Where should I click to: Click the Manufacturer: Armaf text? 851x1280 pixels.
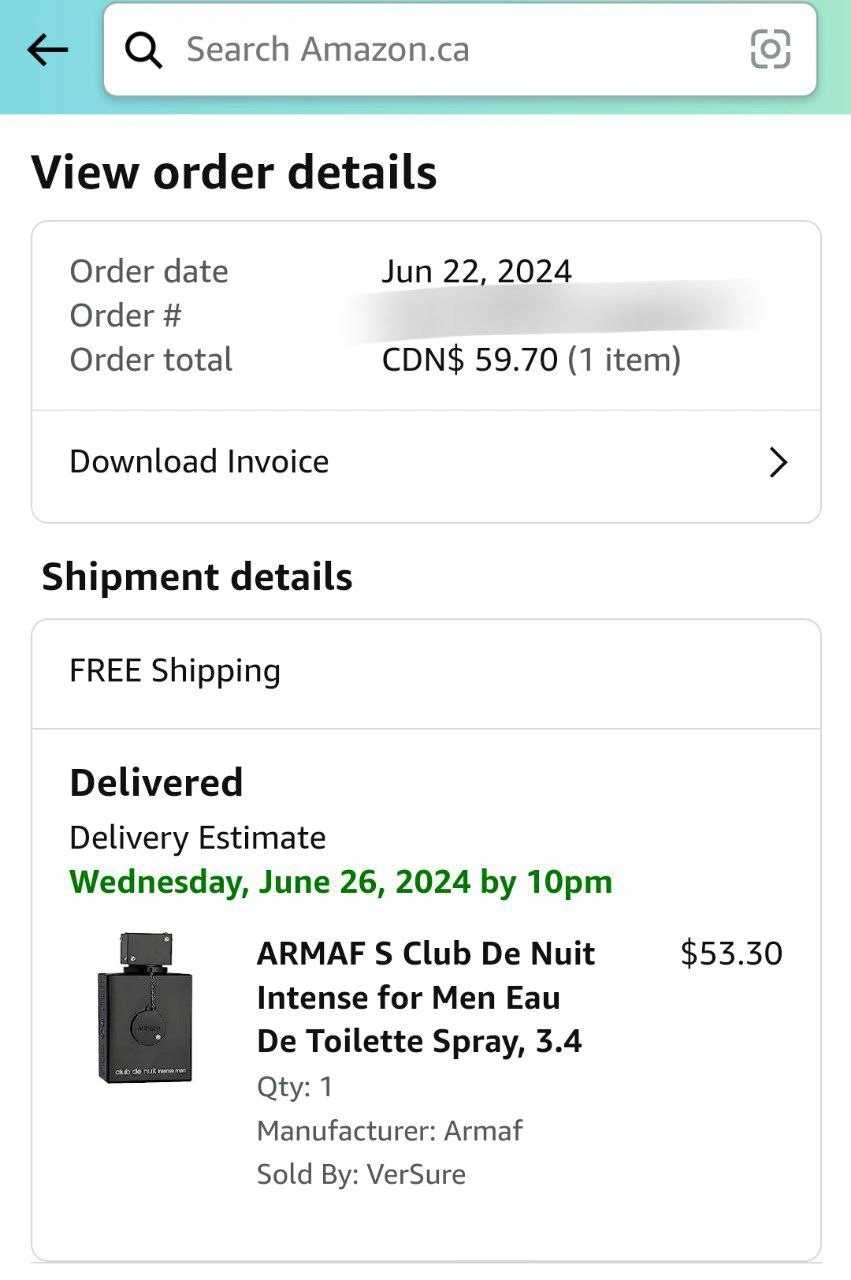389,1130
